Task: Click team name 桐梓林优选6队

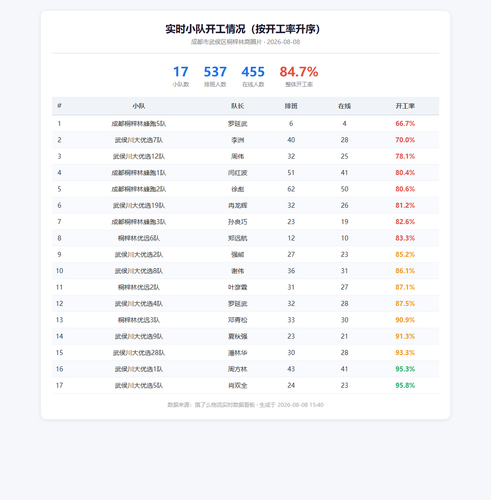Action: tap(139, 238)
